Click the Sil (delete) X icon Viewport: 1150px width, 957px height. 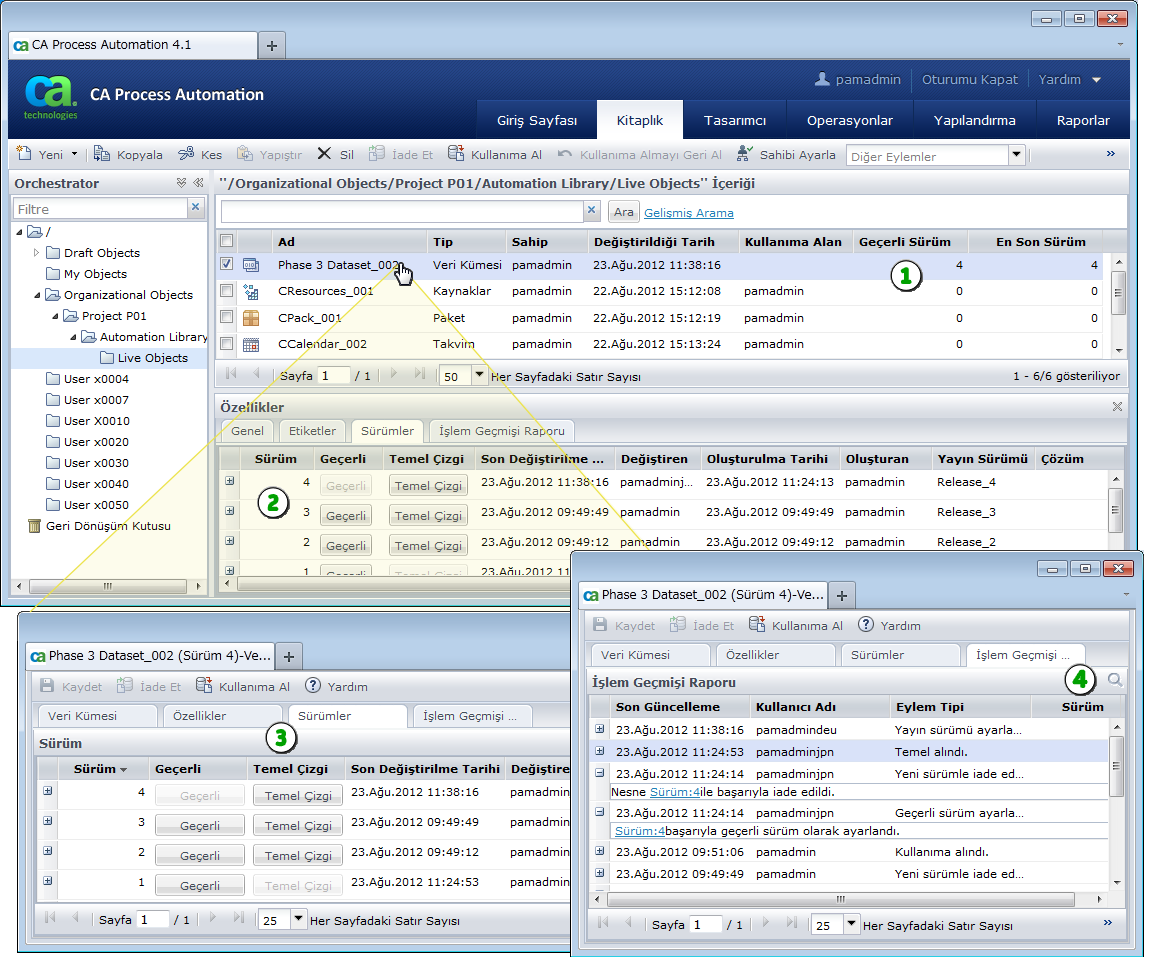click(324, 154)
